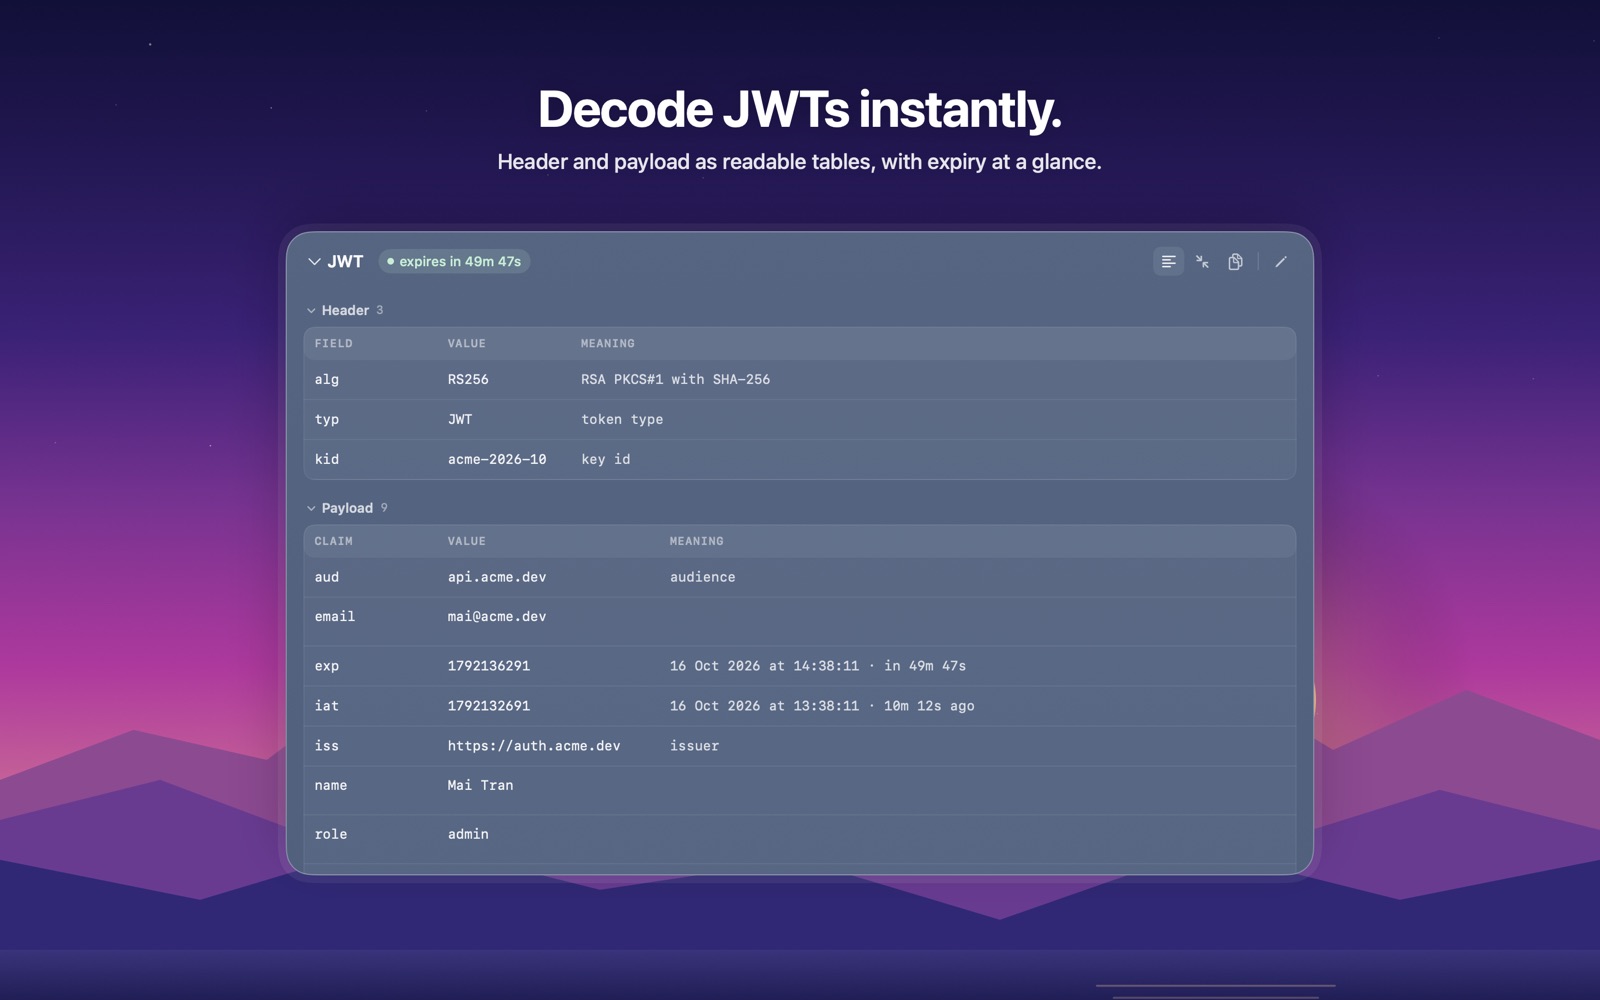Select the email value mai@acme.dev
Screen dimensions: 1600x1000
(x=497, y=617)
